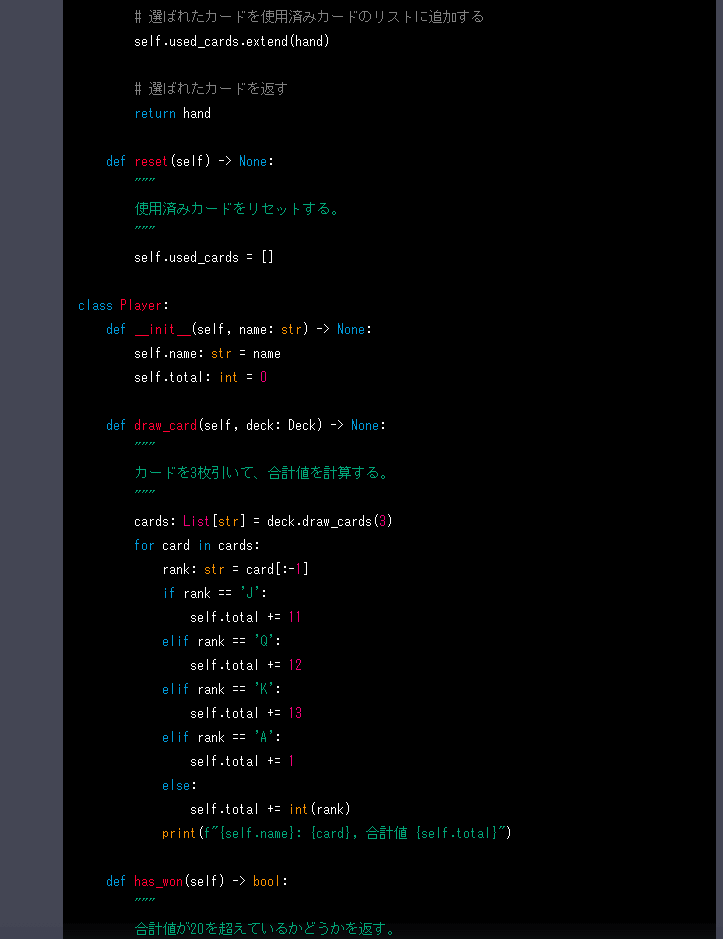Click the 'def reset(self) -> None:' line
723x939 pixels.
[190, 162]
